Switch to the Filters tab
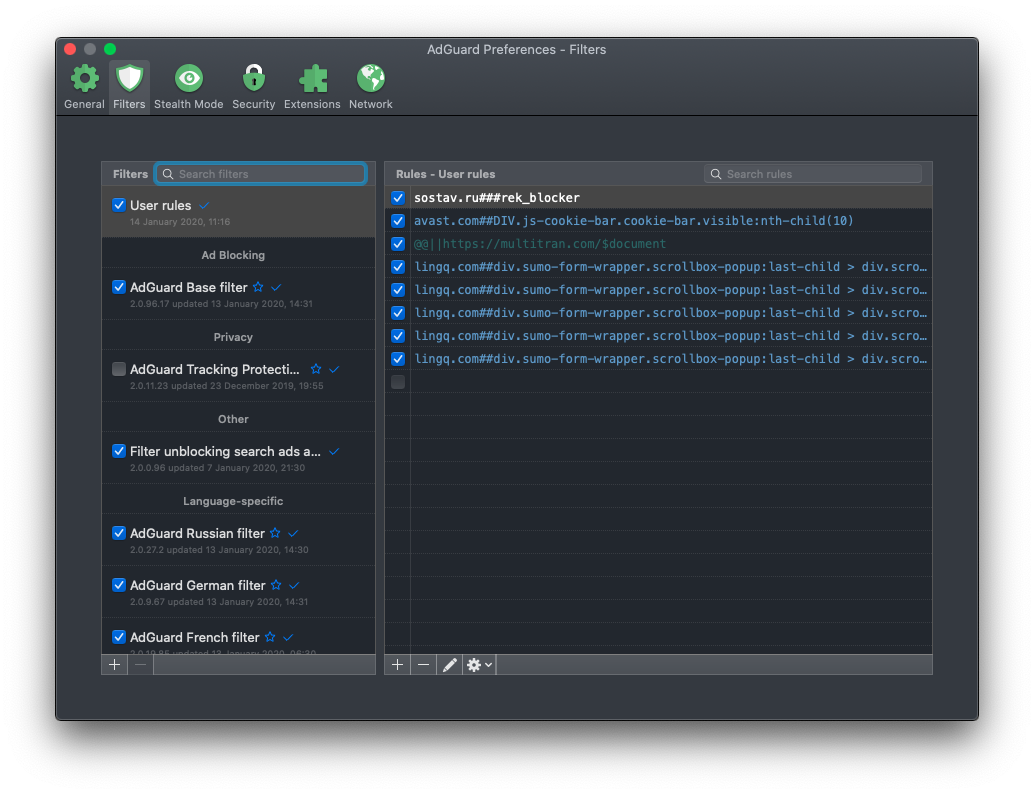Viewport: 1034px width, 794px height. [x=129, y=86]
